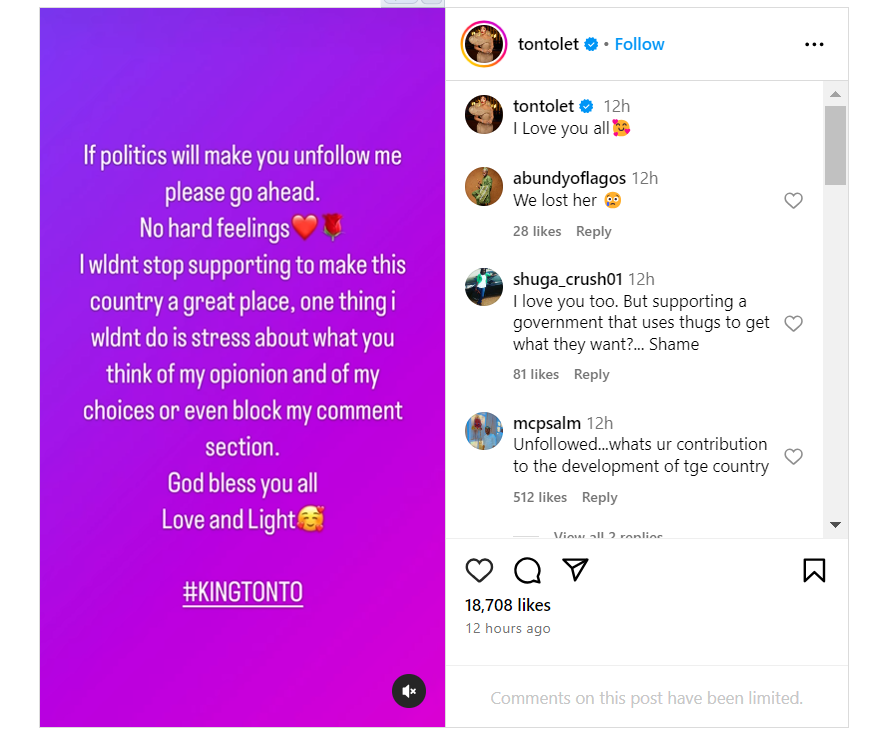
Task: Open shuga_crush01's profile avatar
Action: tap(484, 287)
